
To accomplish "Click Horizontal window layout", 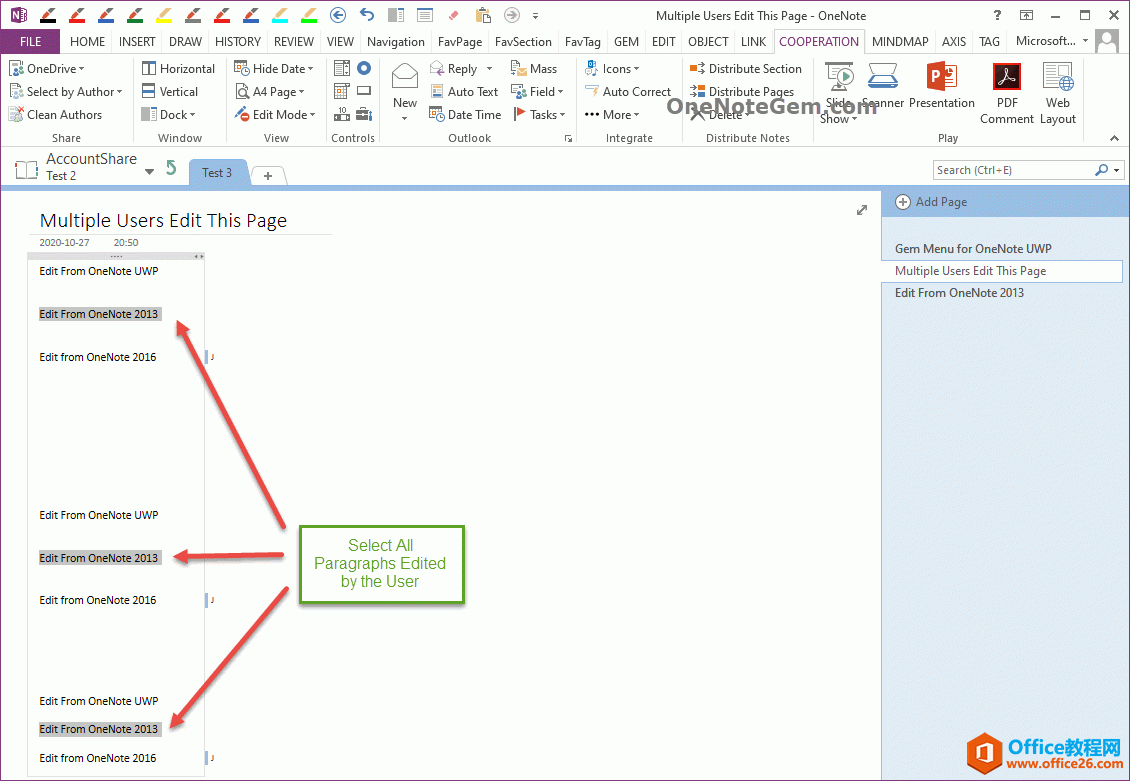I will 178,68.
